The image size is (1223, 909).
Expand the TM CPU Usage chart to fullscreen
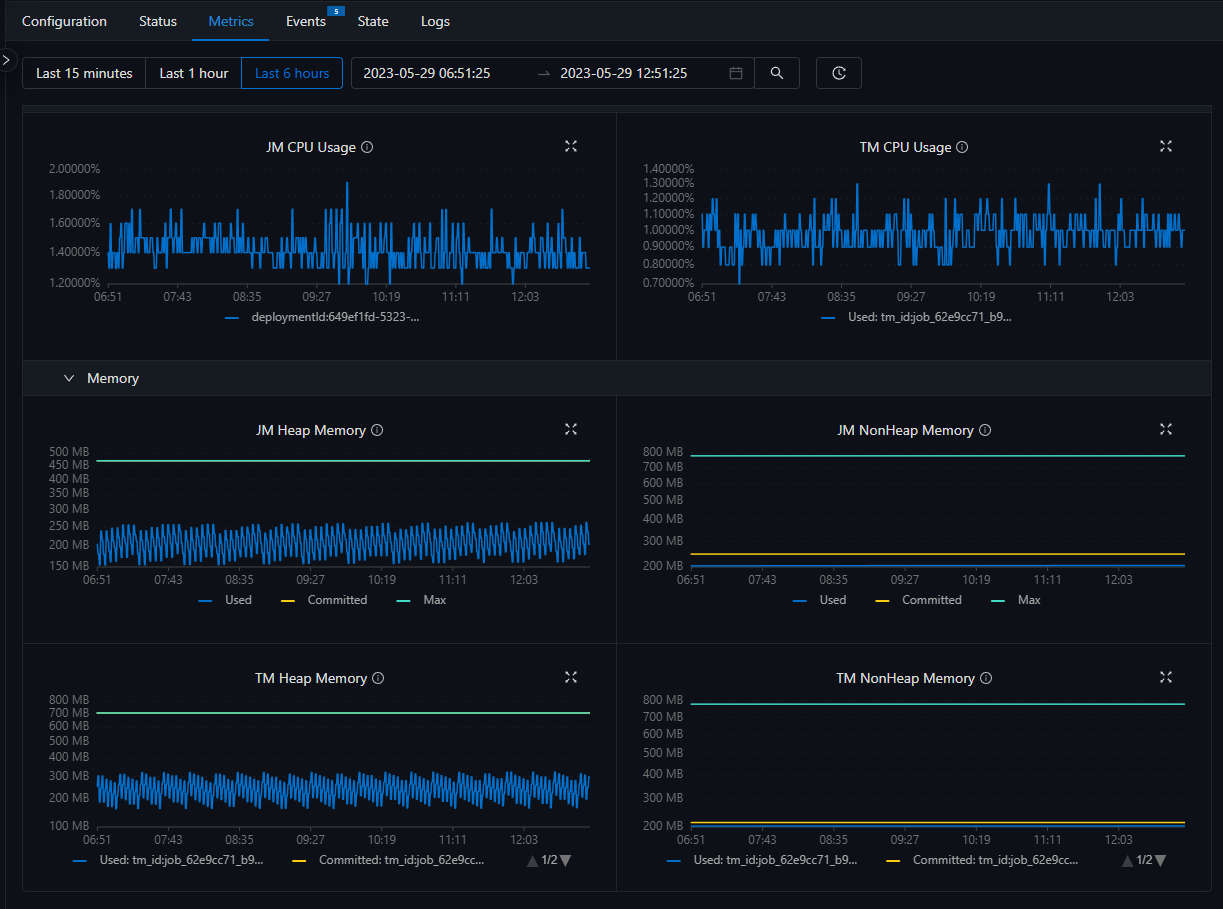[x=1165, y=146]
